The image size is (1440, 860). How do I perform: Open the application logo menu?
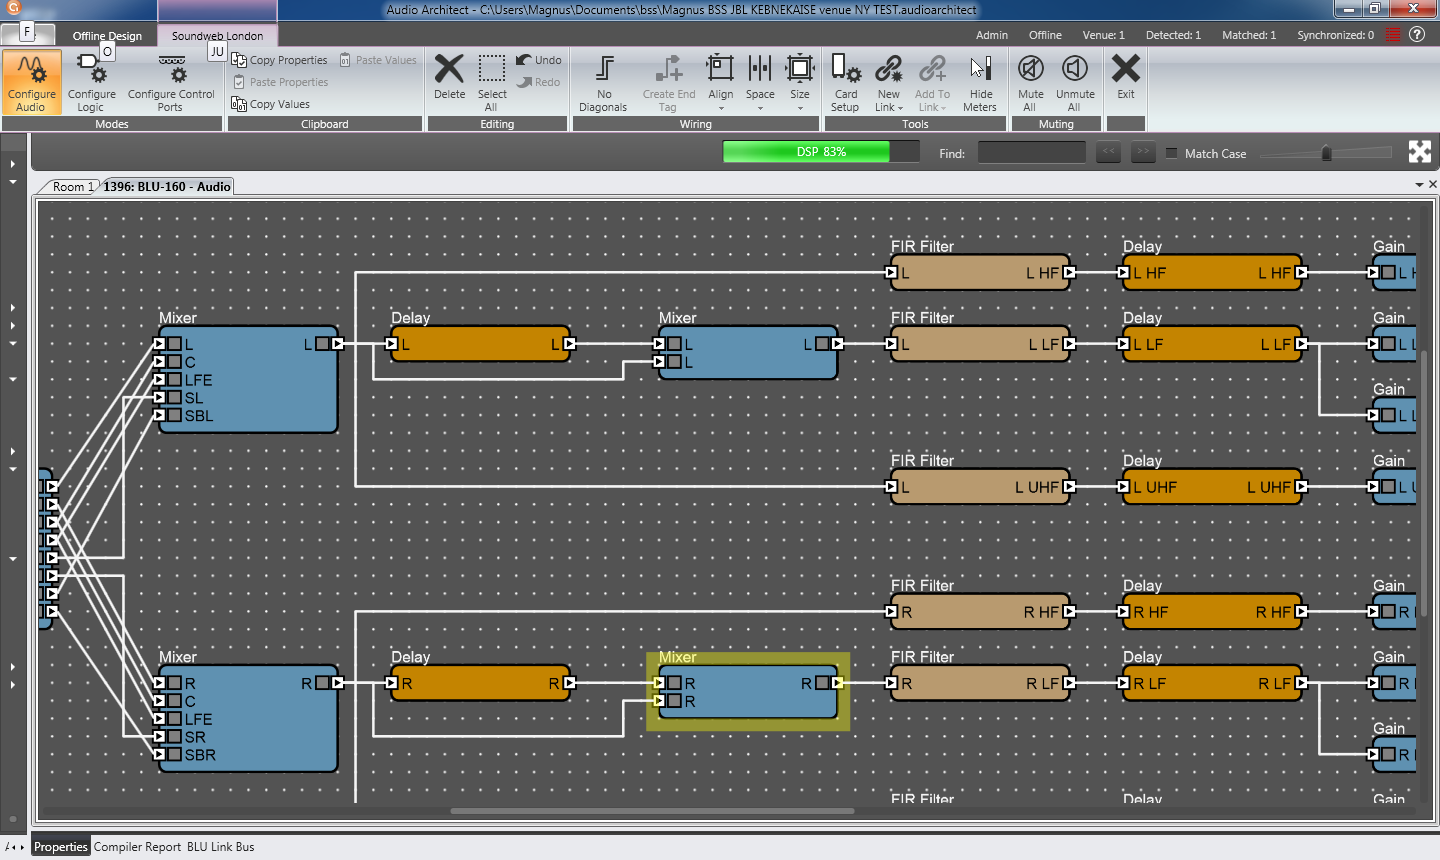(x=13, y=8)
